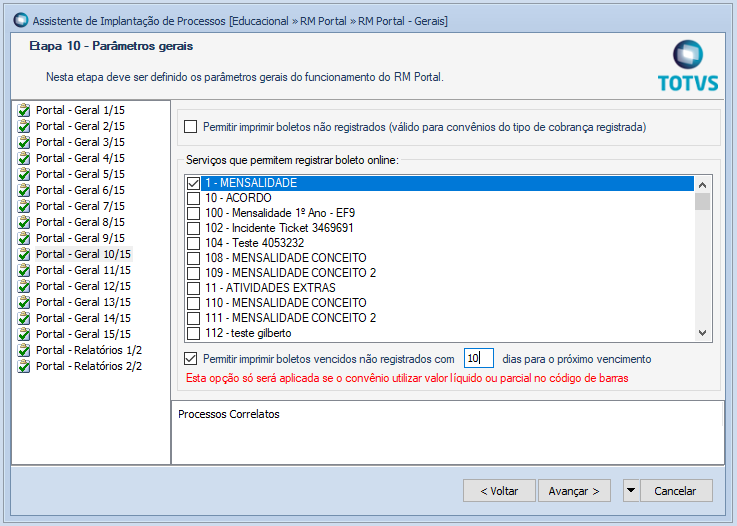Go to step Portal - Geral 1/15
737x526 pixels.
pos(80,110)
